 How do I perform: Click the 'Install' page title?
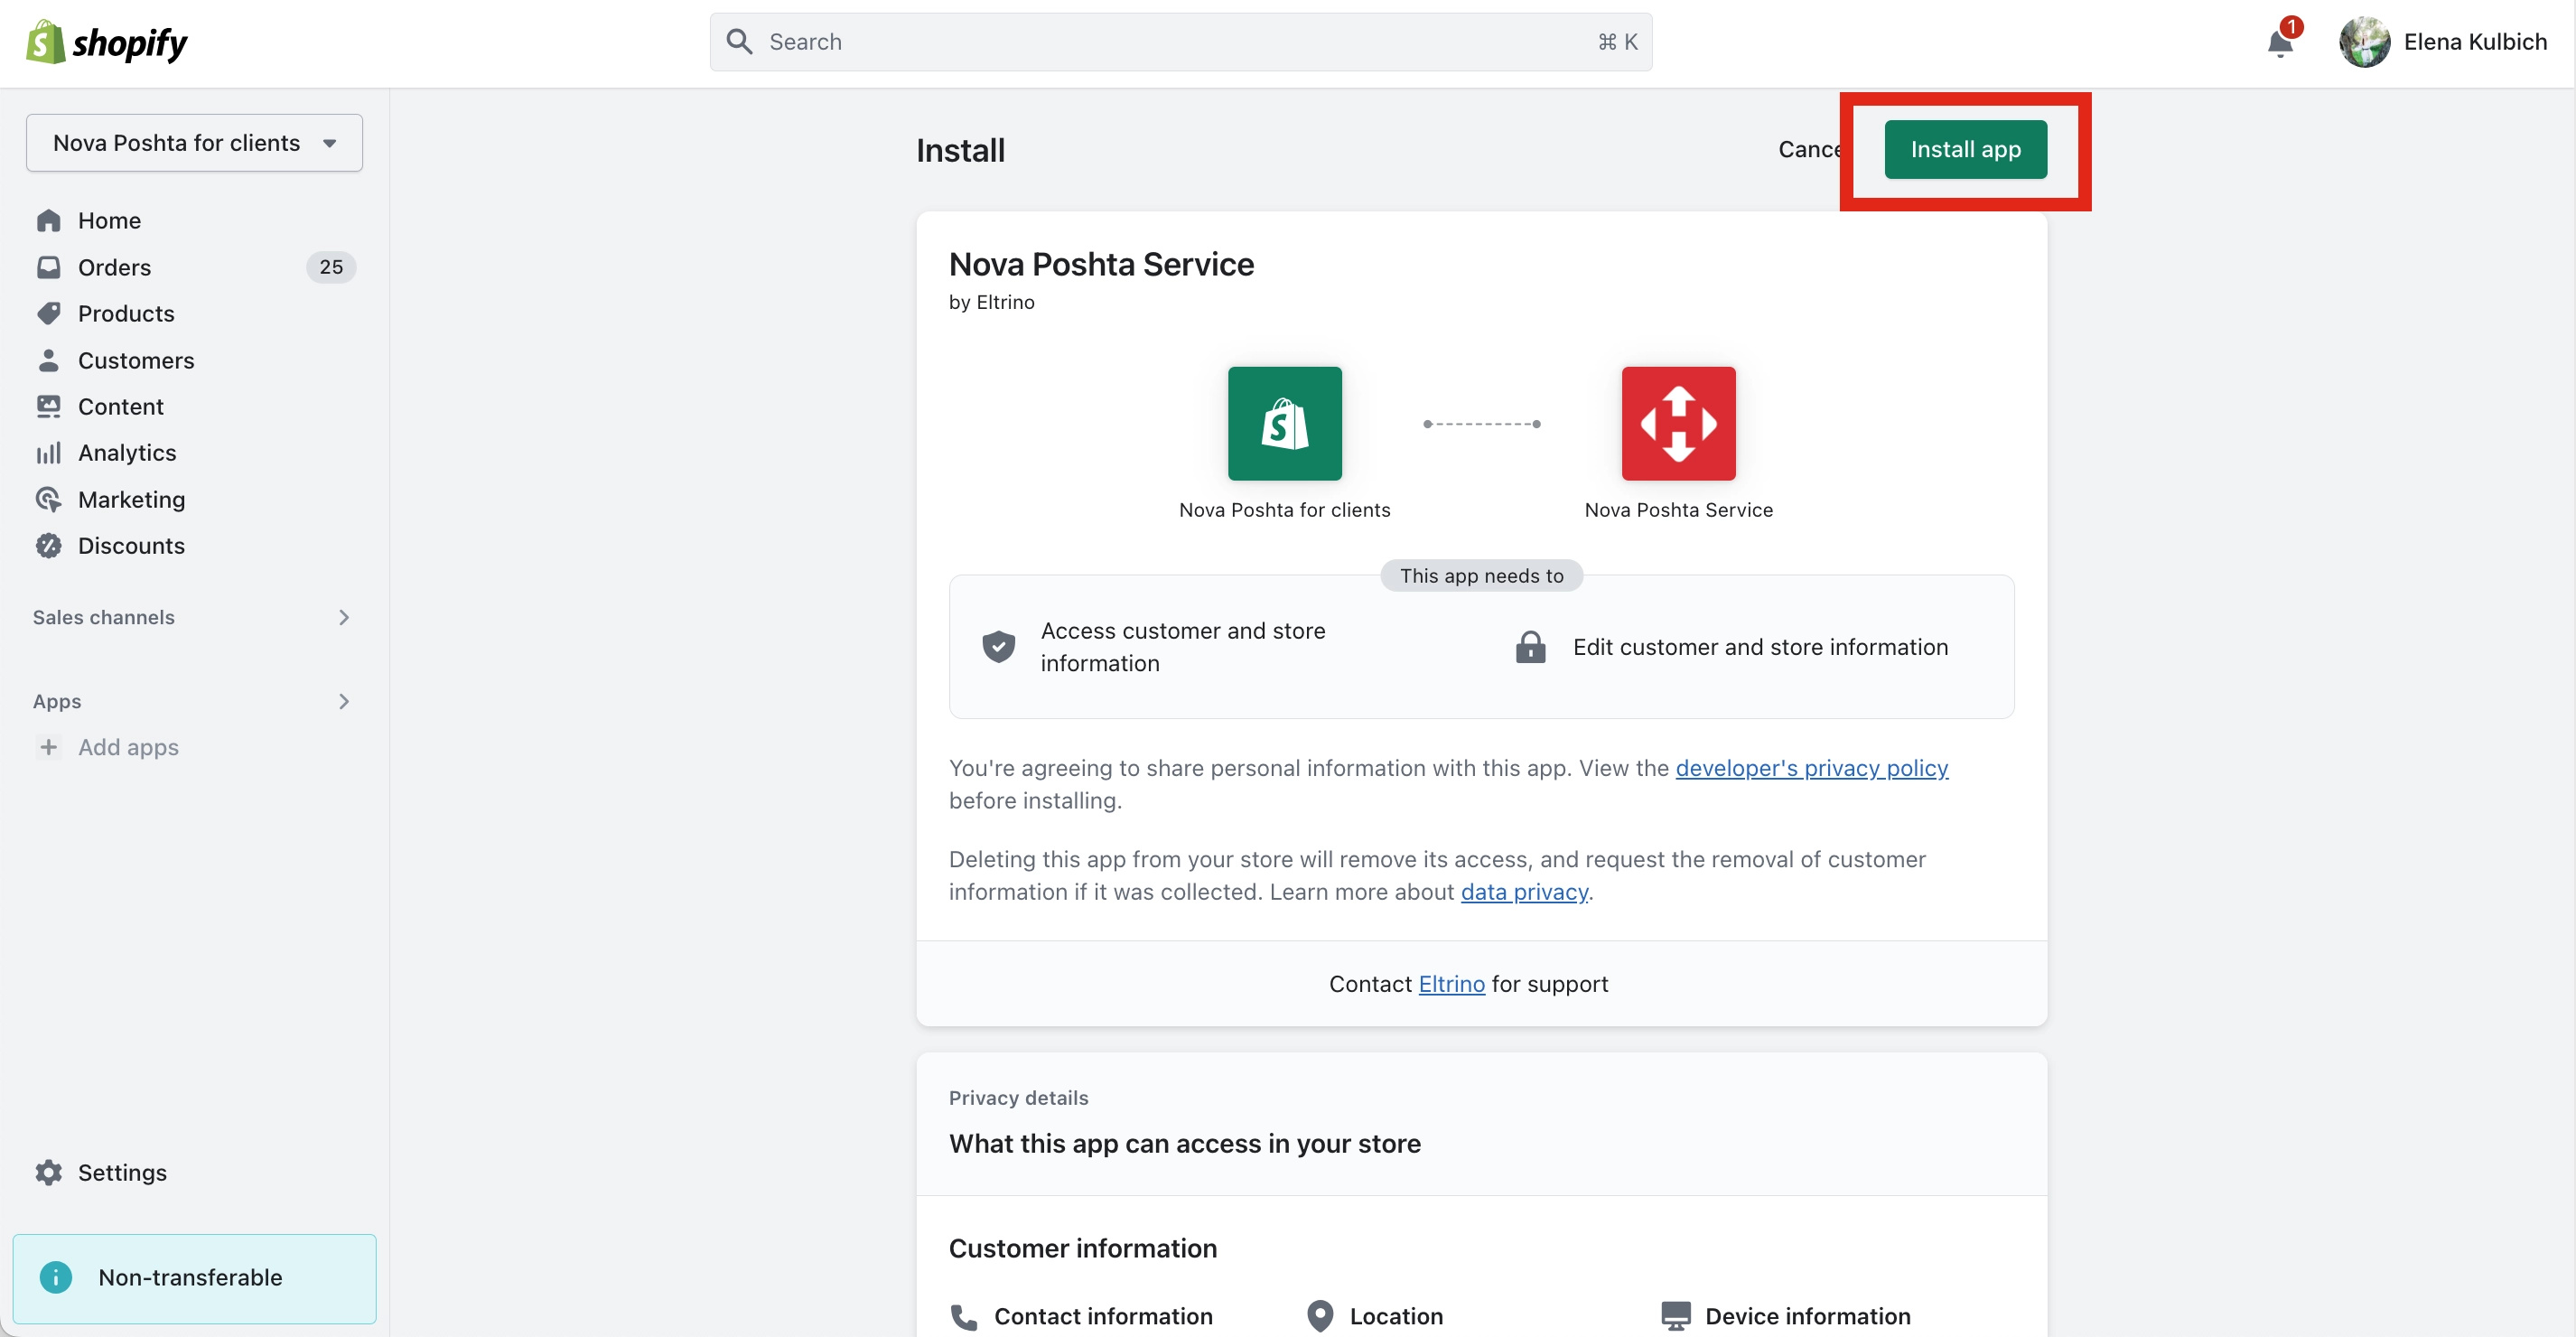(x=960, y=150)
